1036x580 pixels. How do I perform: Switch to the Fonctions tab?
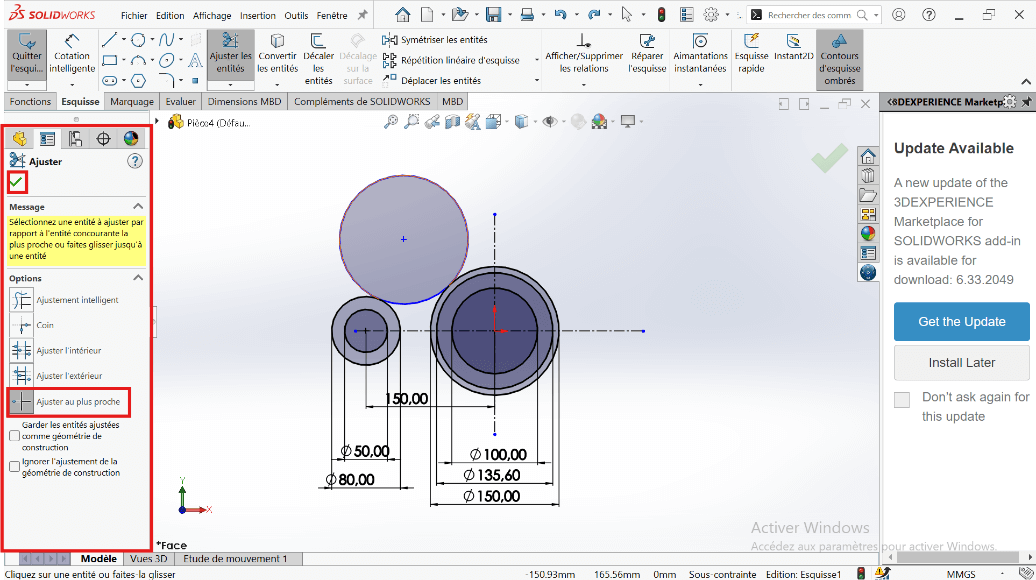[30, 102]
